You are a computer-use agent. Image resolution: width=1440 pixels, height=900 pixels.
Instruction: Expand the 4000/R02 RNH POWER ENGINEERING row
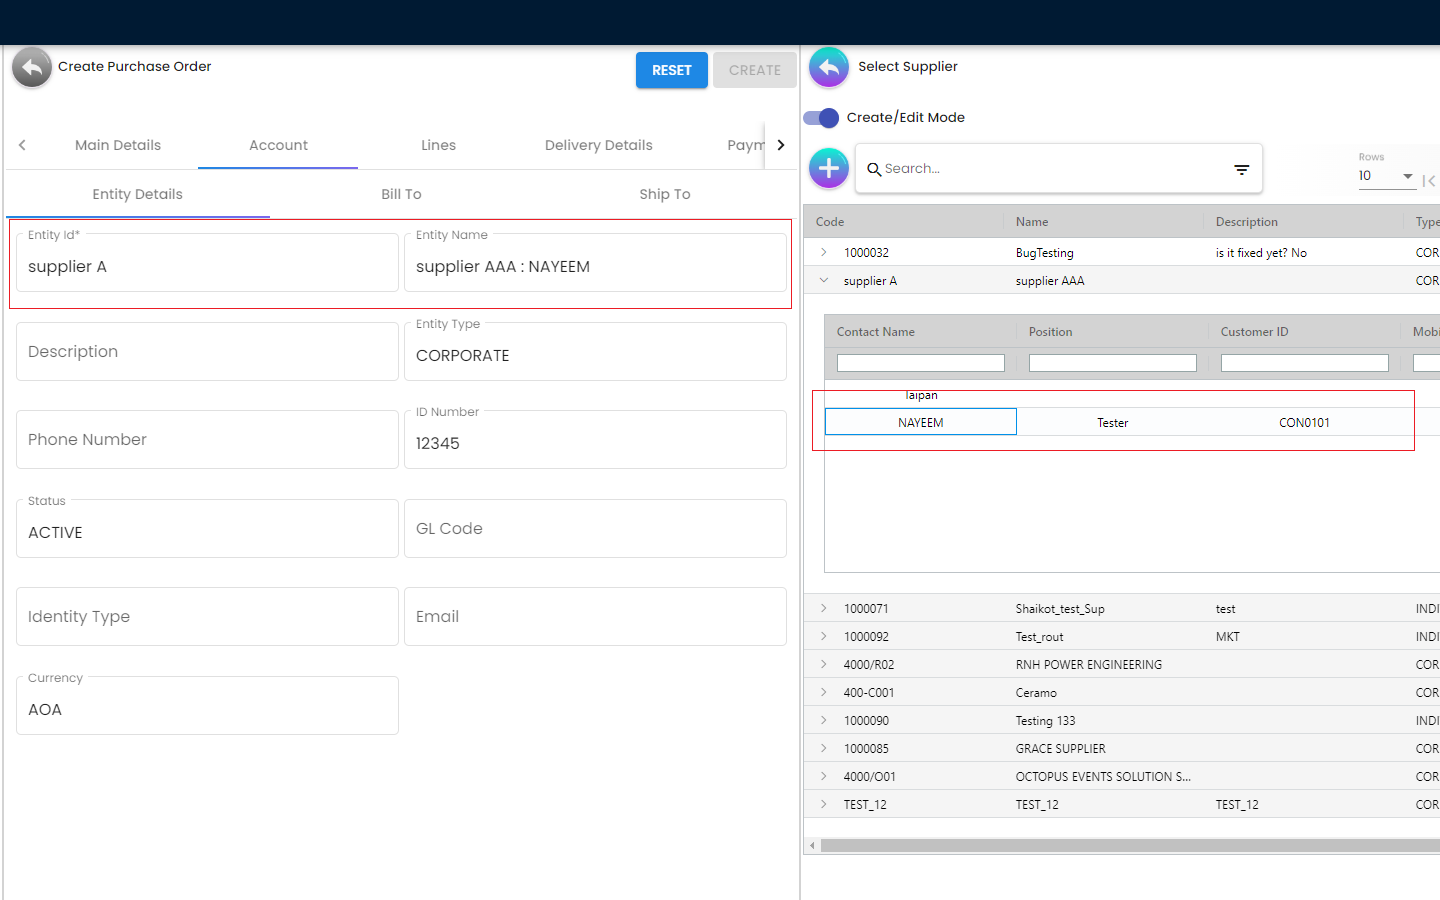click(824, 665)
